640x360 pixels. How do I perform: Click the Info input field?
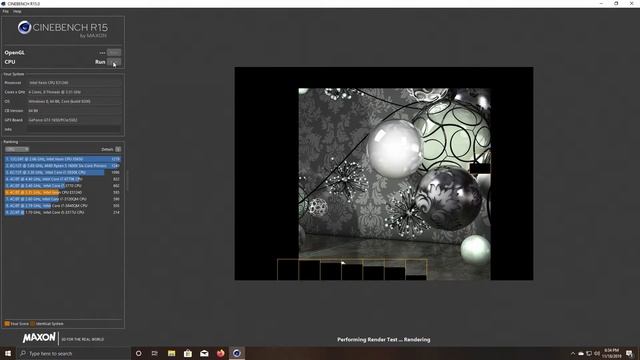[74, 129]
